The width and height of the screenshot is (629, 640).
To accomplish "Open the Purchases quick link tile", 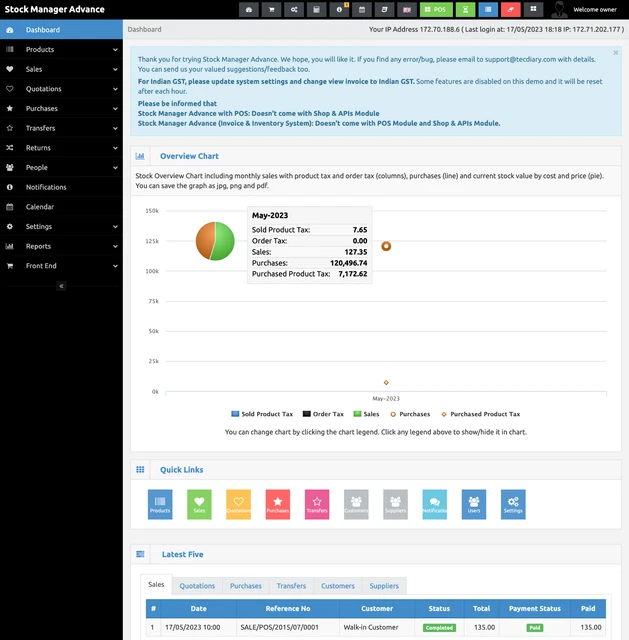I will pyautogui.click(x=278, y=504).
